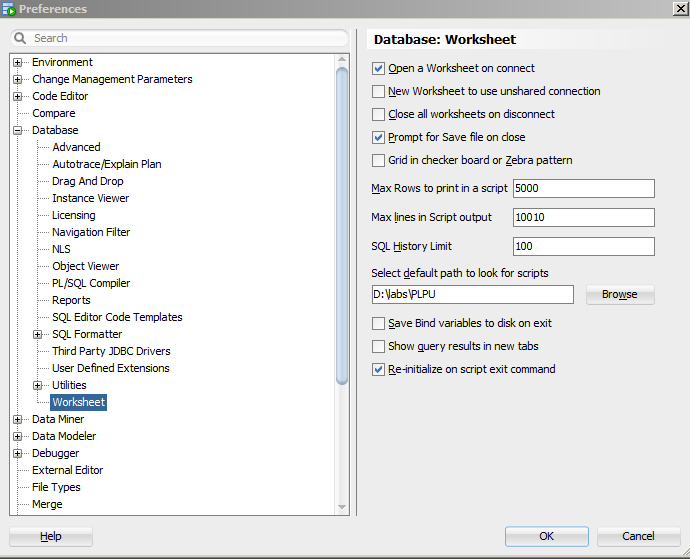Check Show query results in new tabs

point(378,346)
